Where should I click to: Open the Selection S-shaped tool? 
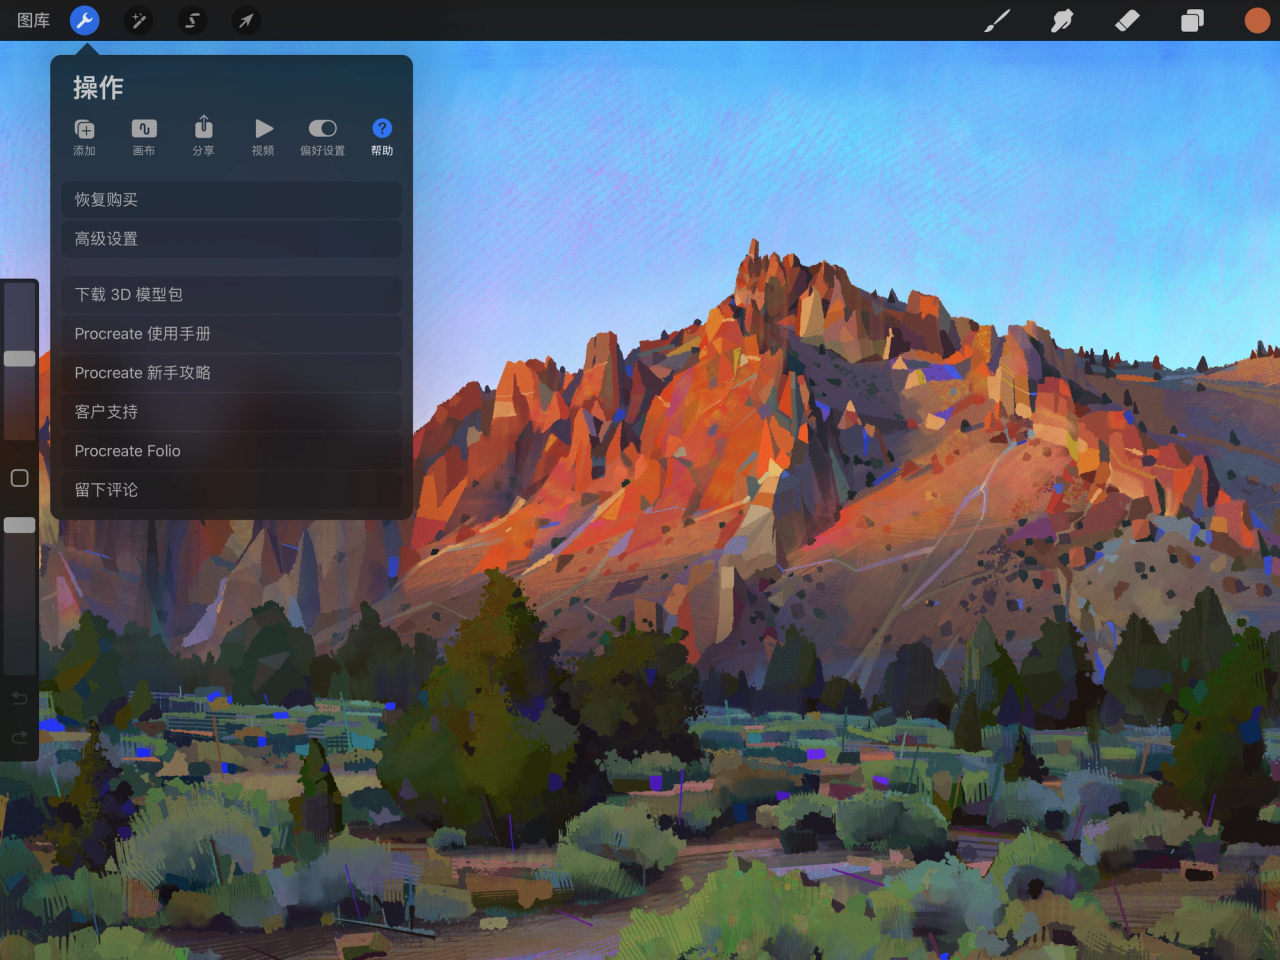click(192, 20)
